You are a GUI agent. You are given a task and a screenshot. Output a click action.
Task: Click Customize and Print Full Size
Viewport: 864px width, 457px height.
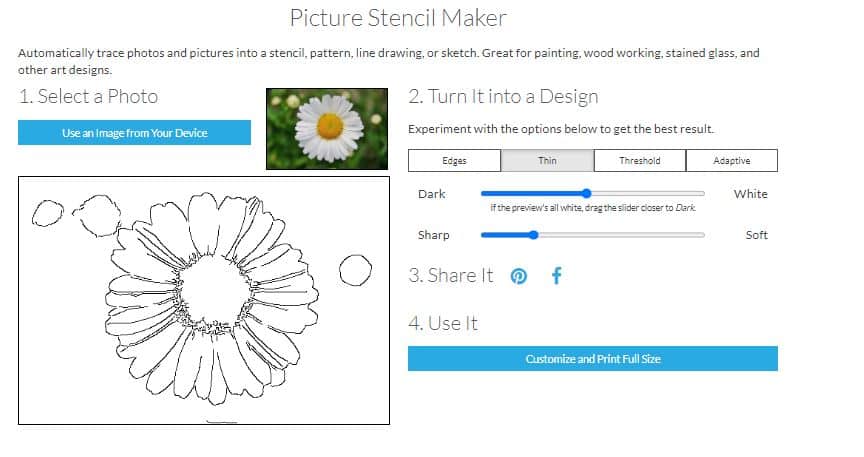(593, 359)
